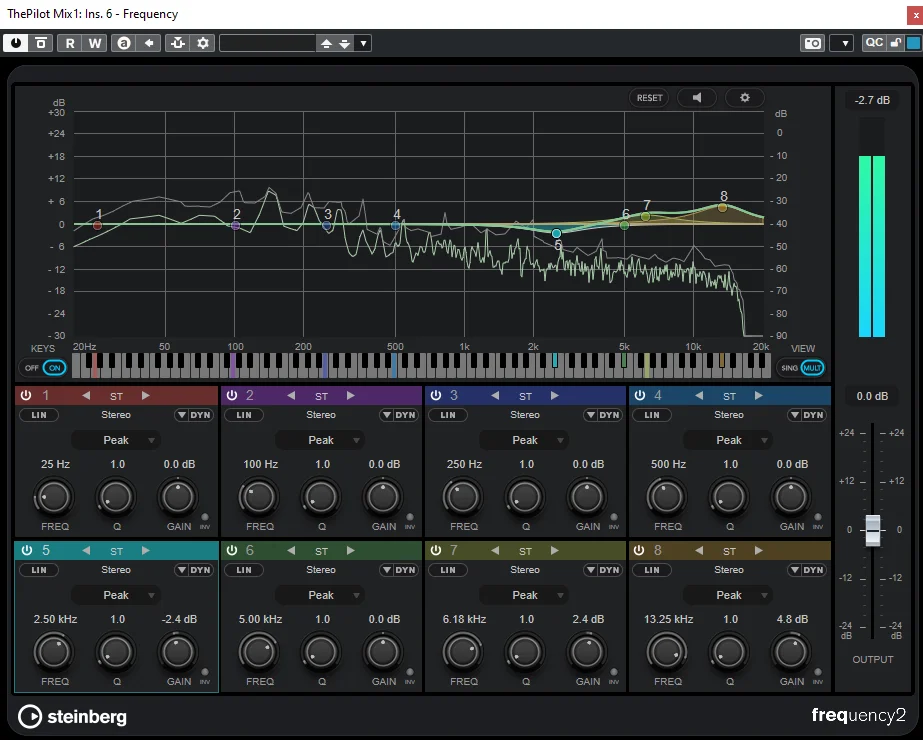Click band 6 node on EQ curve
The width and height of the screenshot is (923, 740).
point(625,225)
